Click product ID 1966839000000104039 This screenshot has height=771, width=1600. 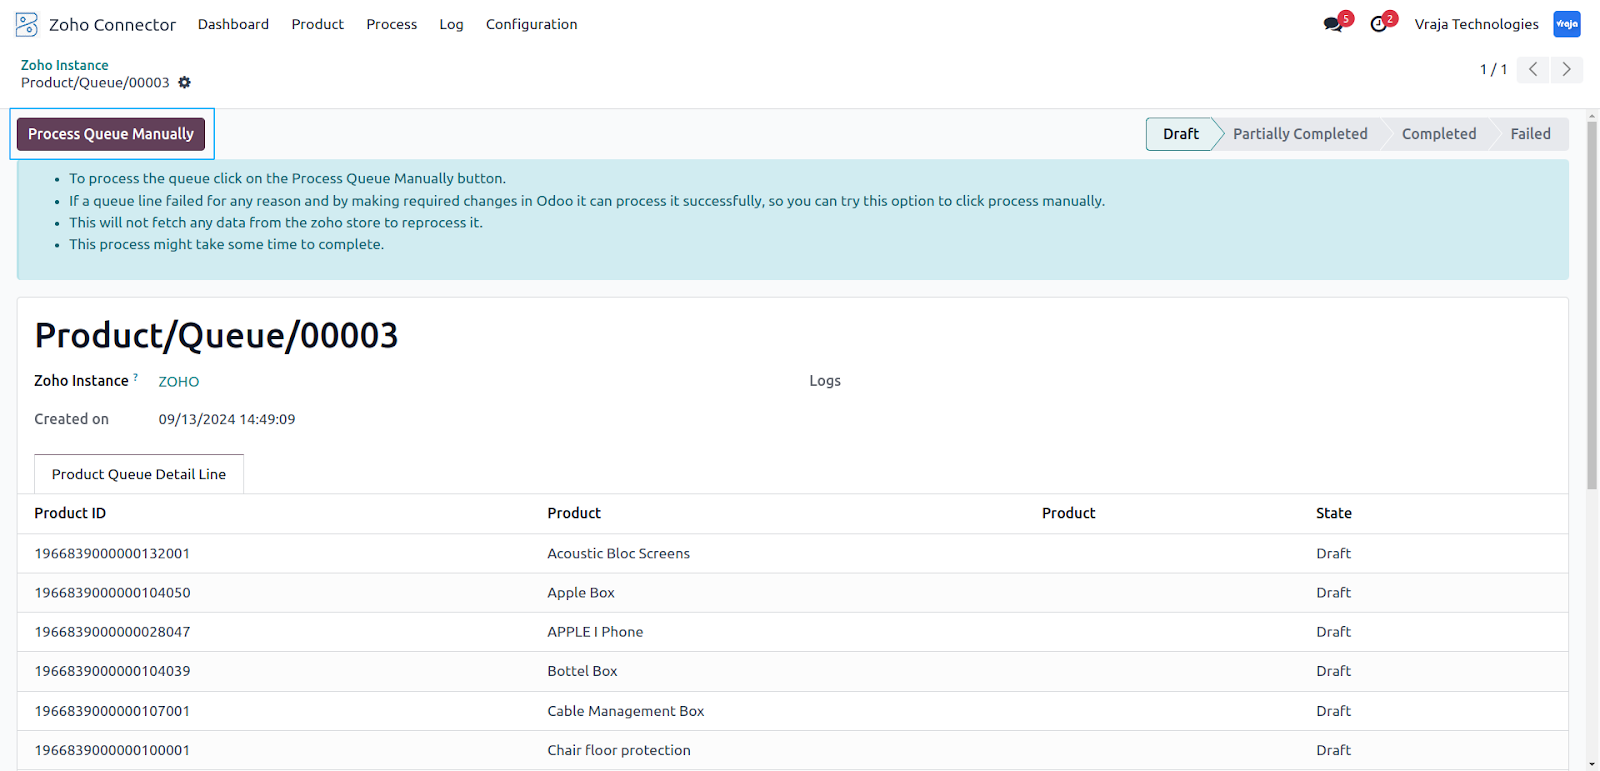click(112, 671)
